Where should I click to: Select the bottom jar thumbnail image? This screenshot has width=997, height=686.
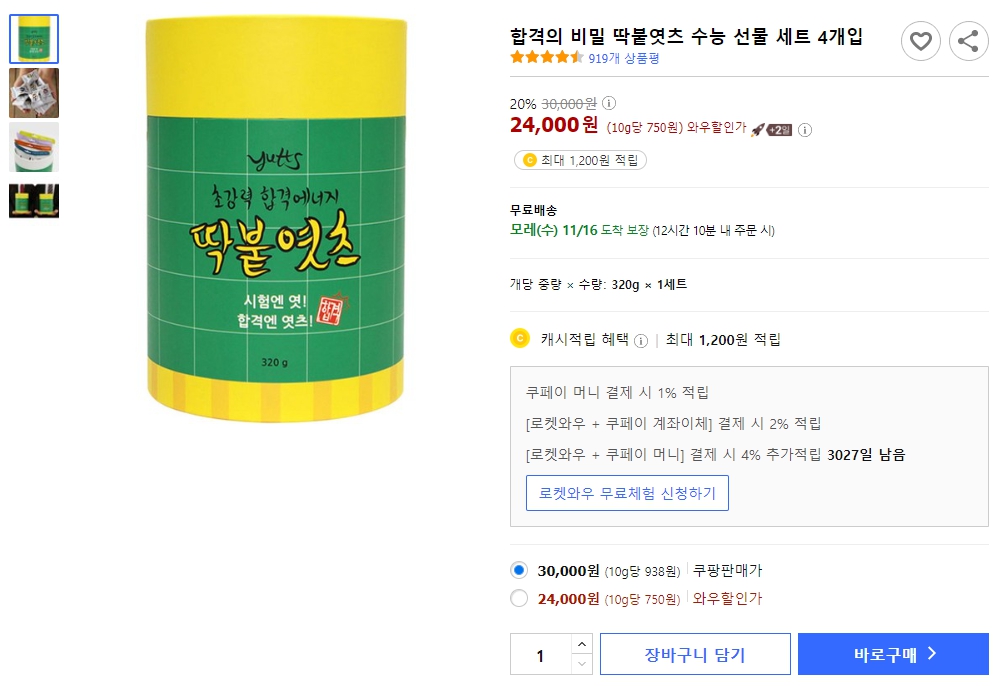pyautogui.click(x=33, y=200)
